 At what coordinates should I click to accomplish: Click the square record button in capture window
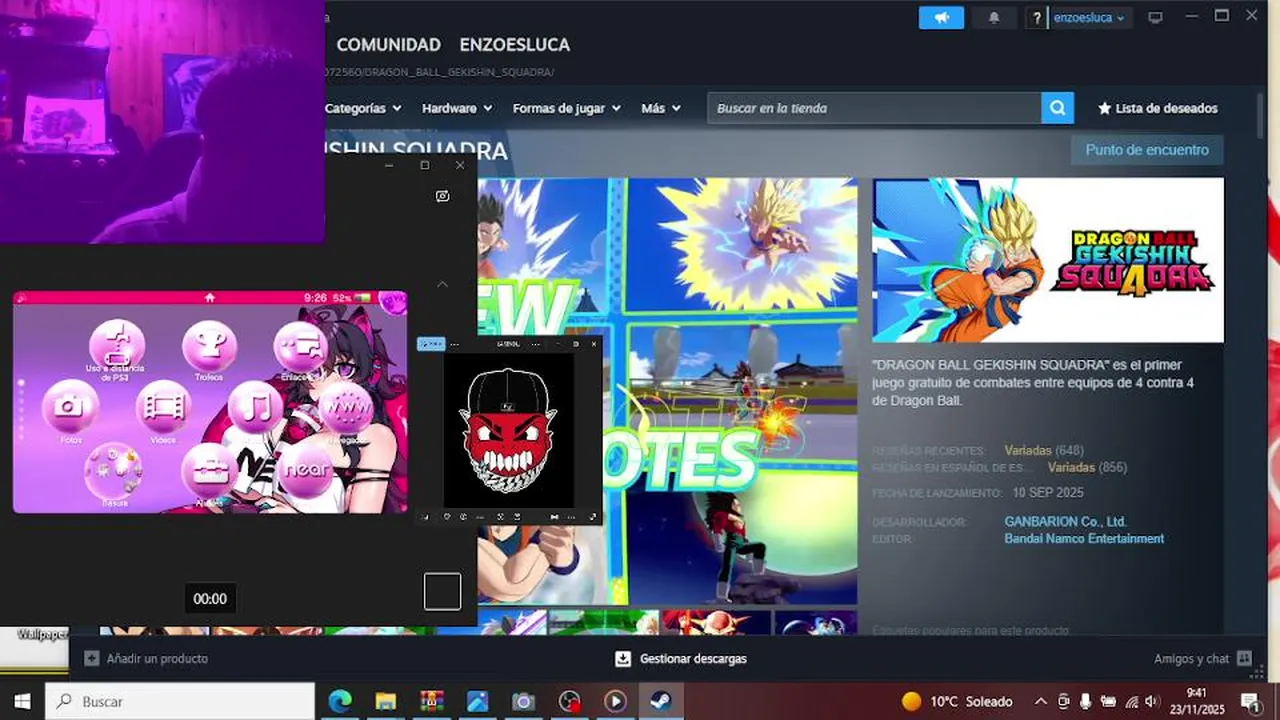click(442, 591)
